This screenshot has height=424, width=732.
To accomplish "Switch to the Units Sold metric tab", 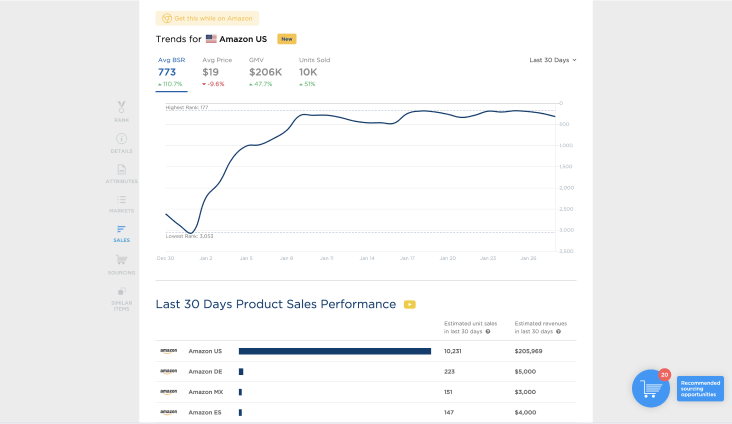I will click(x=314, y=72).
